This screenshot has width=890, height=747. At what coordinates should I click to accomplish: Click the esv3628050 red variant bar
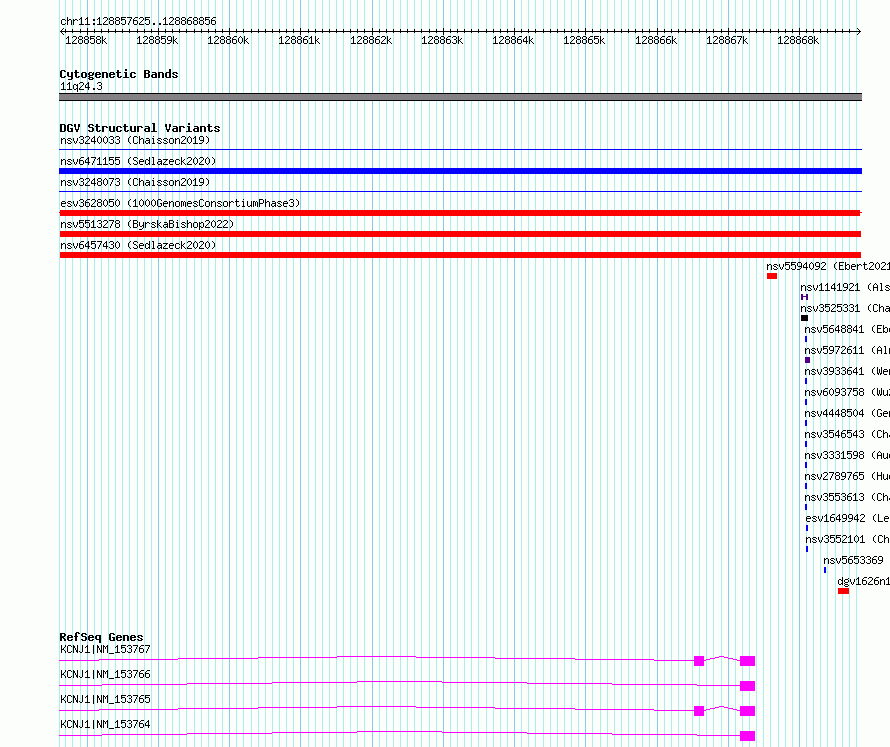click(460, 213)
